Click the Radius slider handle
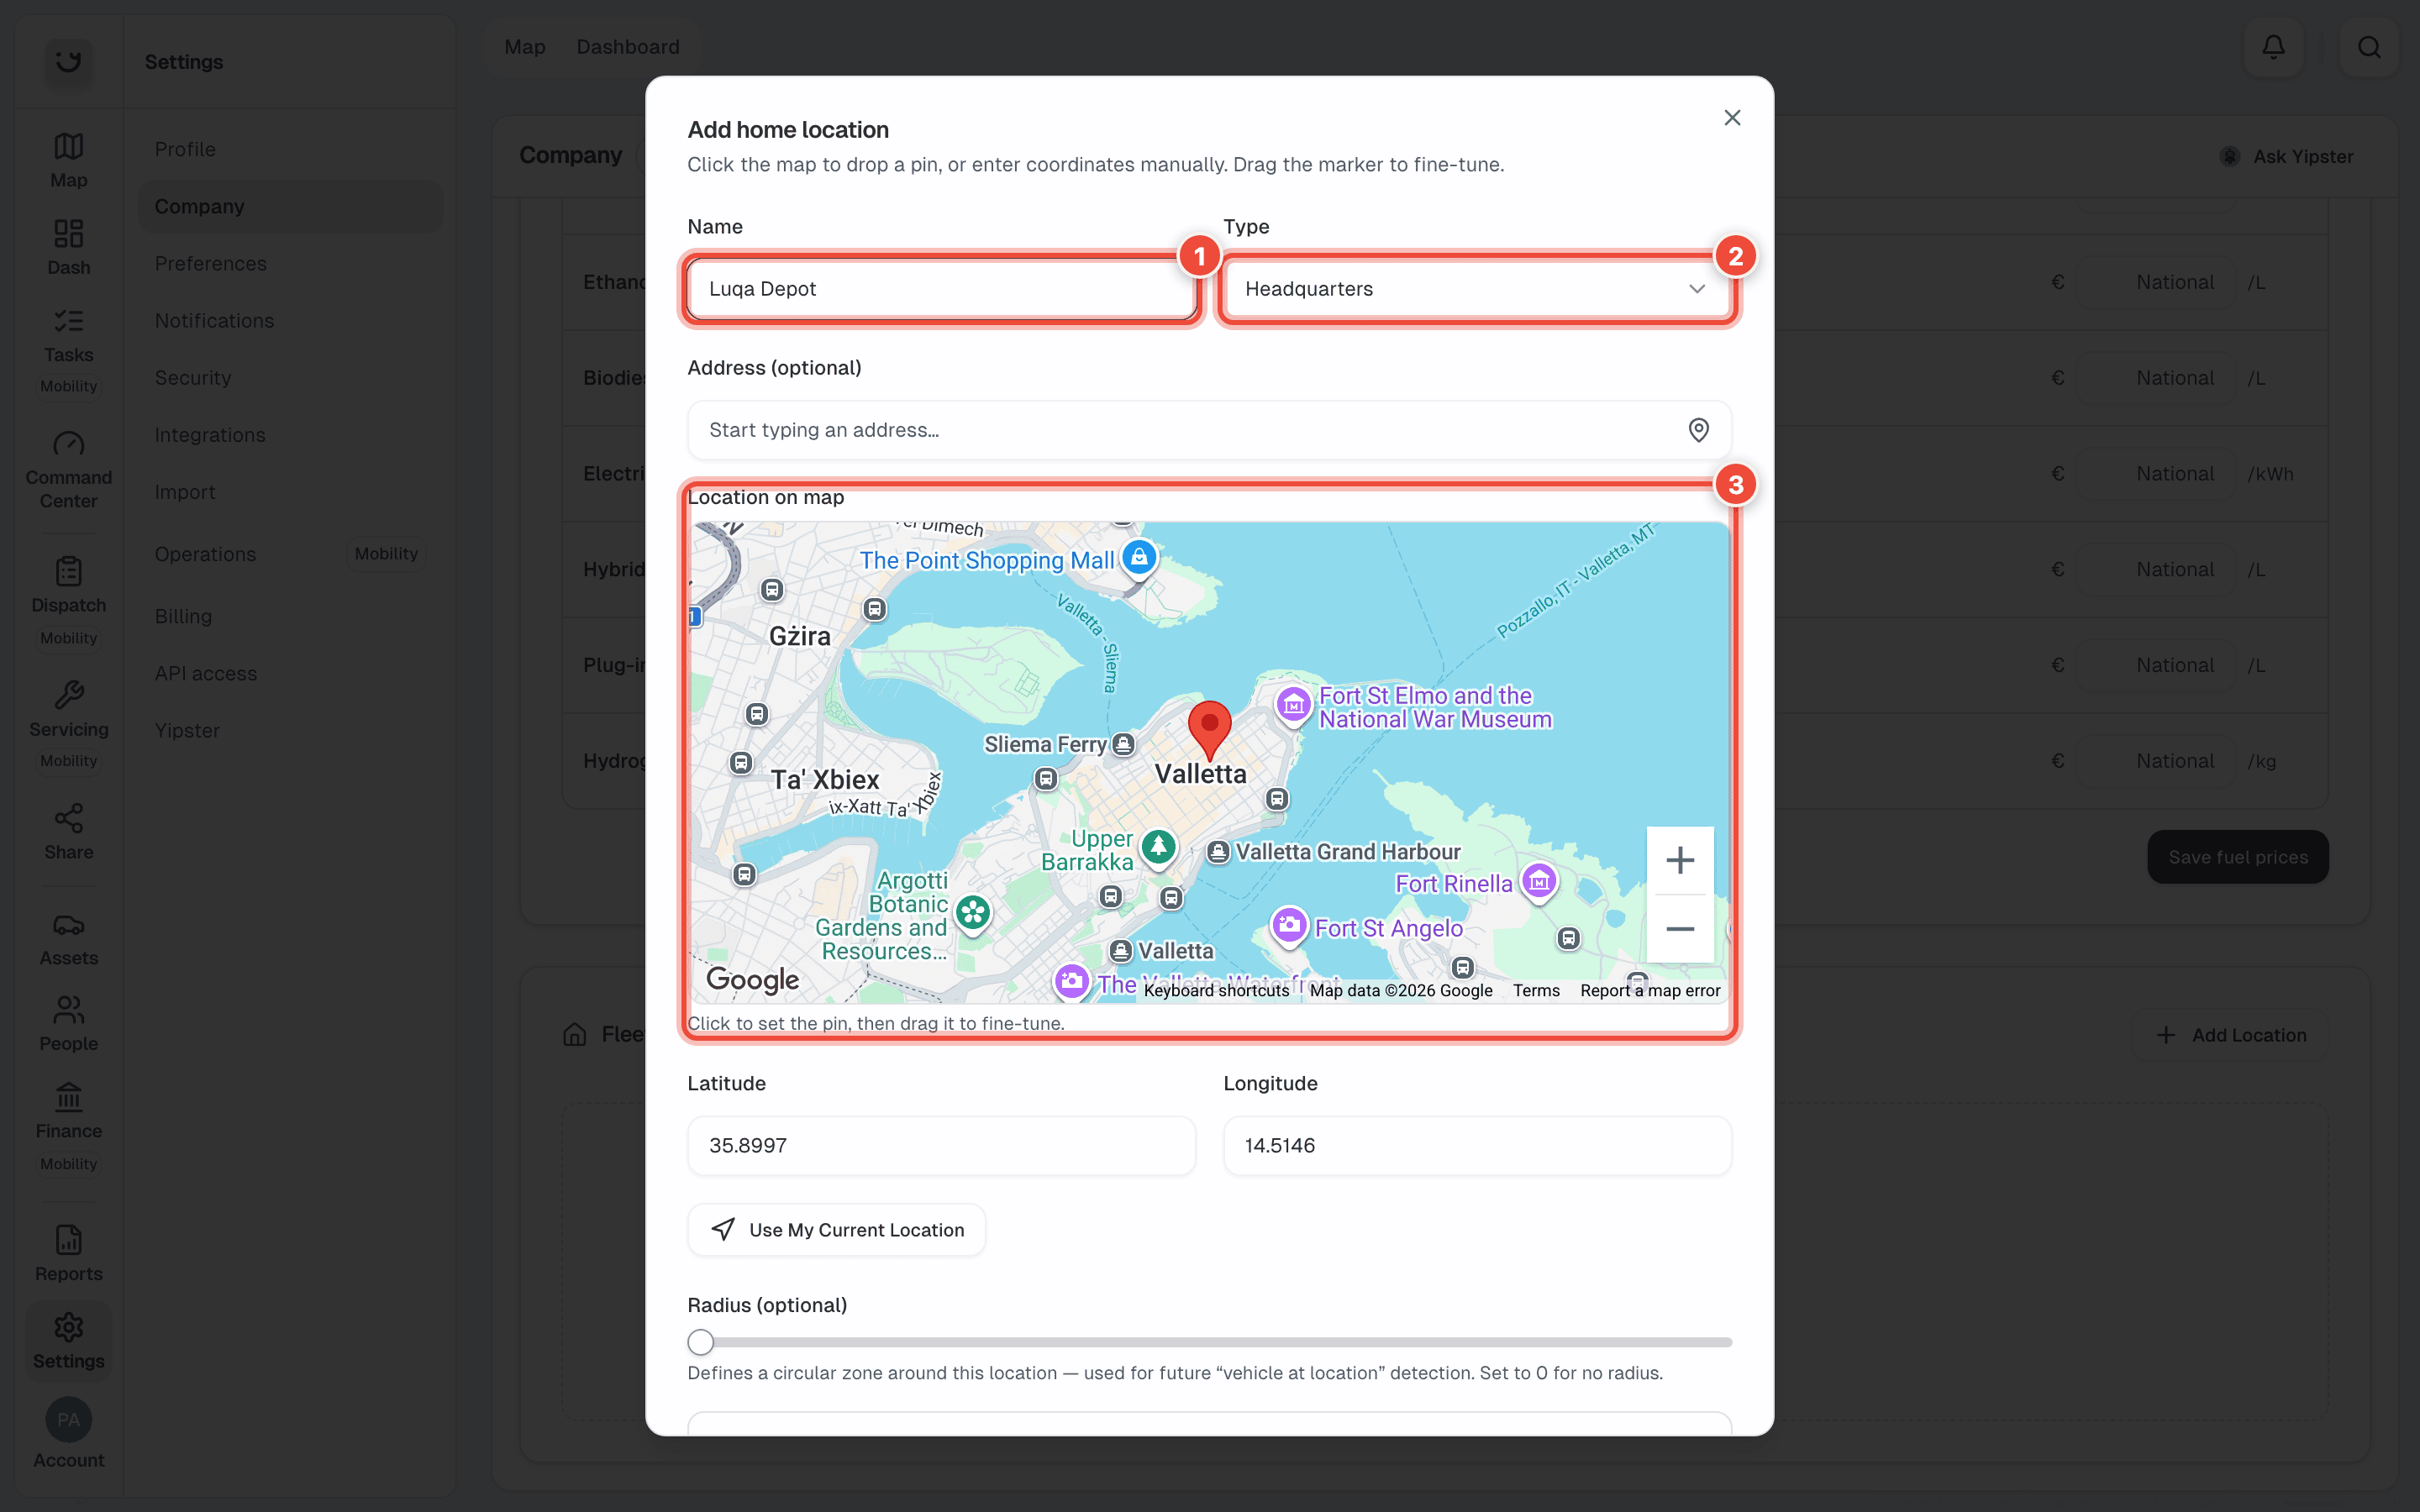Image resolution: width=2420 pixels, height=1512 pixels. 701,1342
